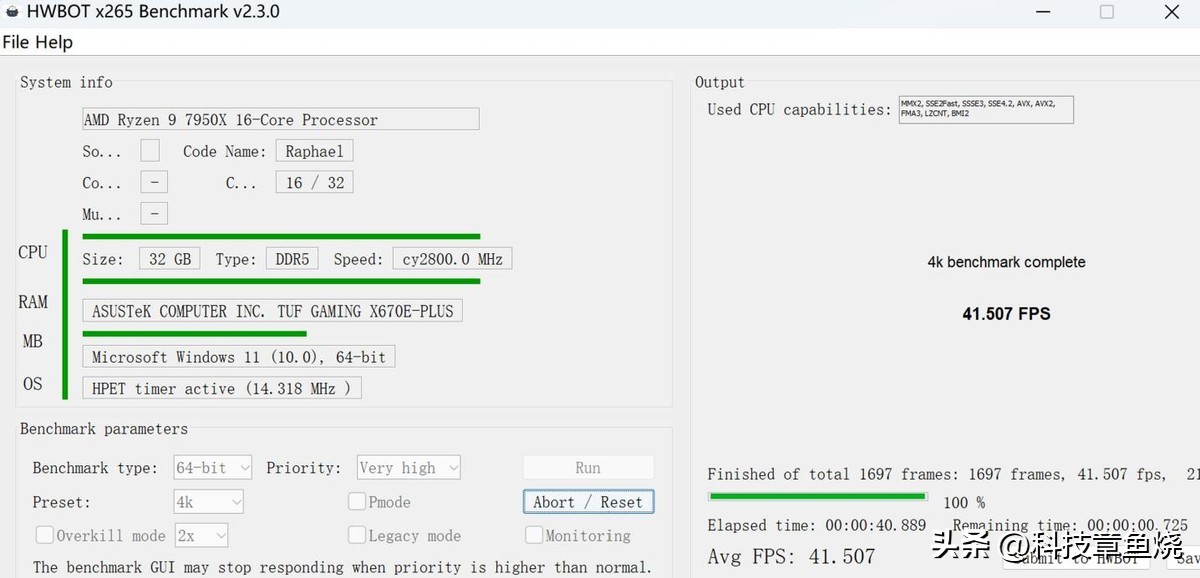Click the Mu... dash field
The height and width of the screenshot is (578, 1200).
[x=154, y=214]
